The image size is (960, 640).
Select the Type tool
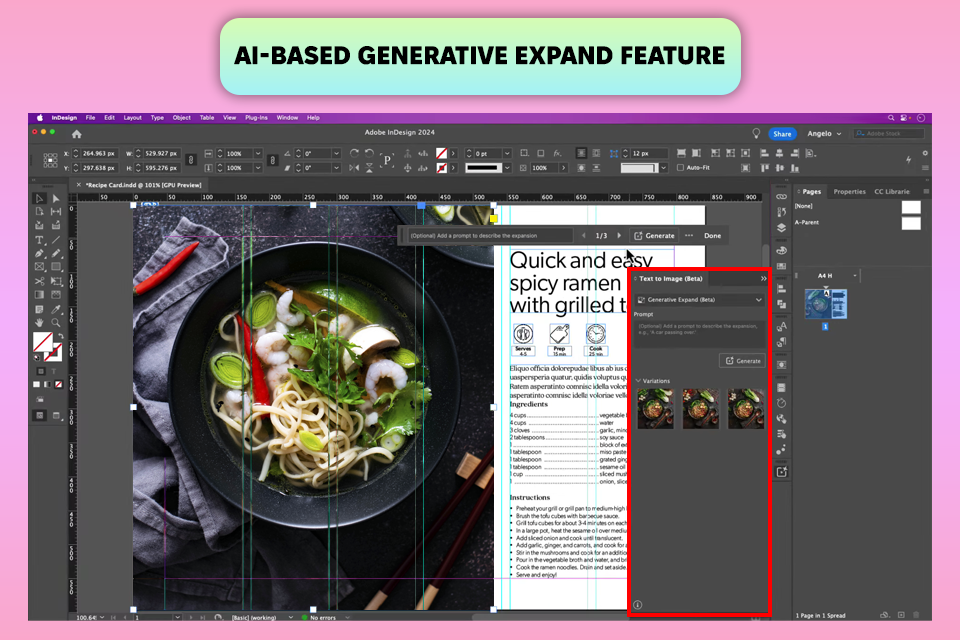[39, 240]
